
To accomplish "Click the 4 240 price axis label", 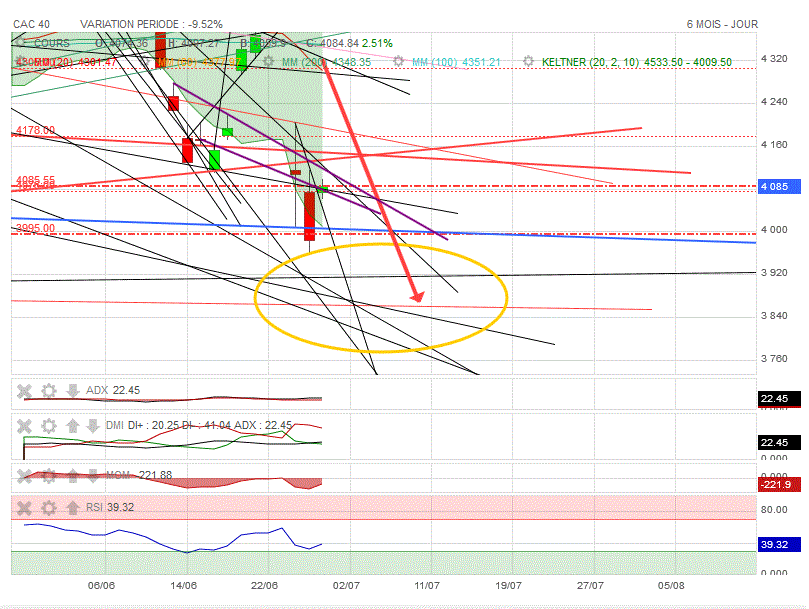I will click(x=774, y=102).
